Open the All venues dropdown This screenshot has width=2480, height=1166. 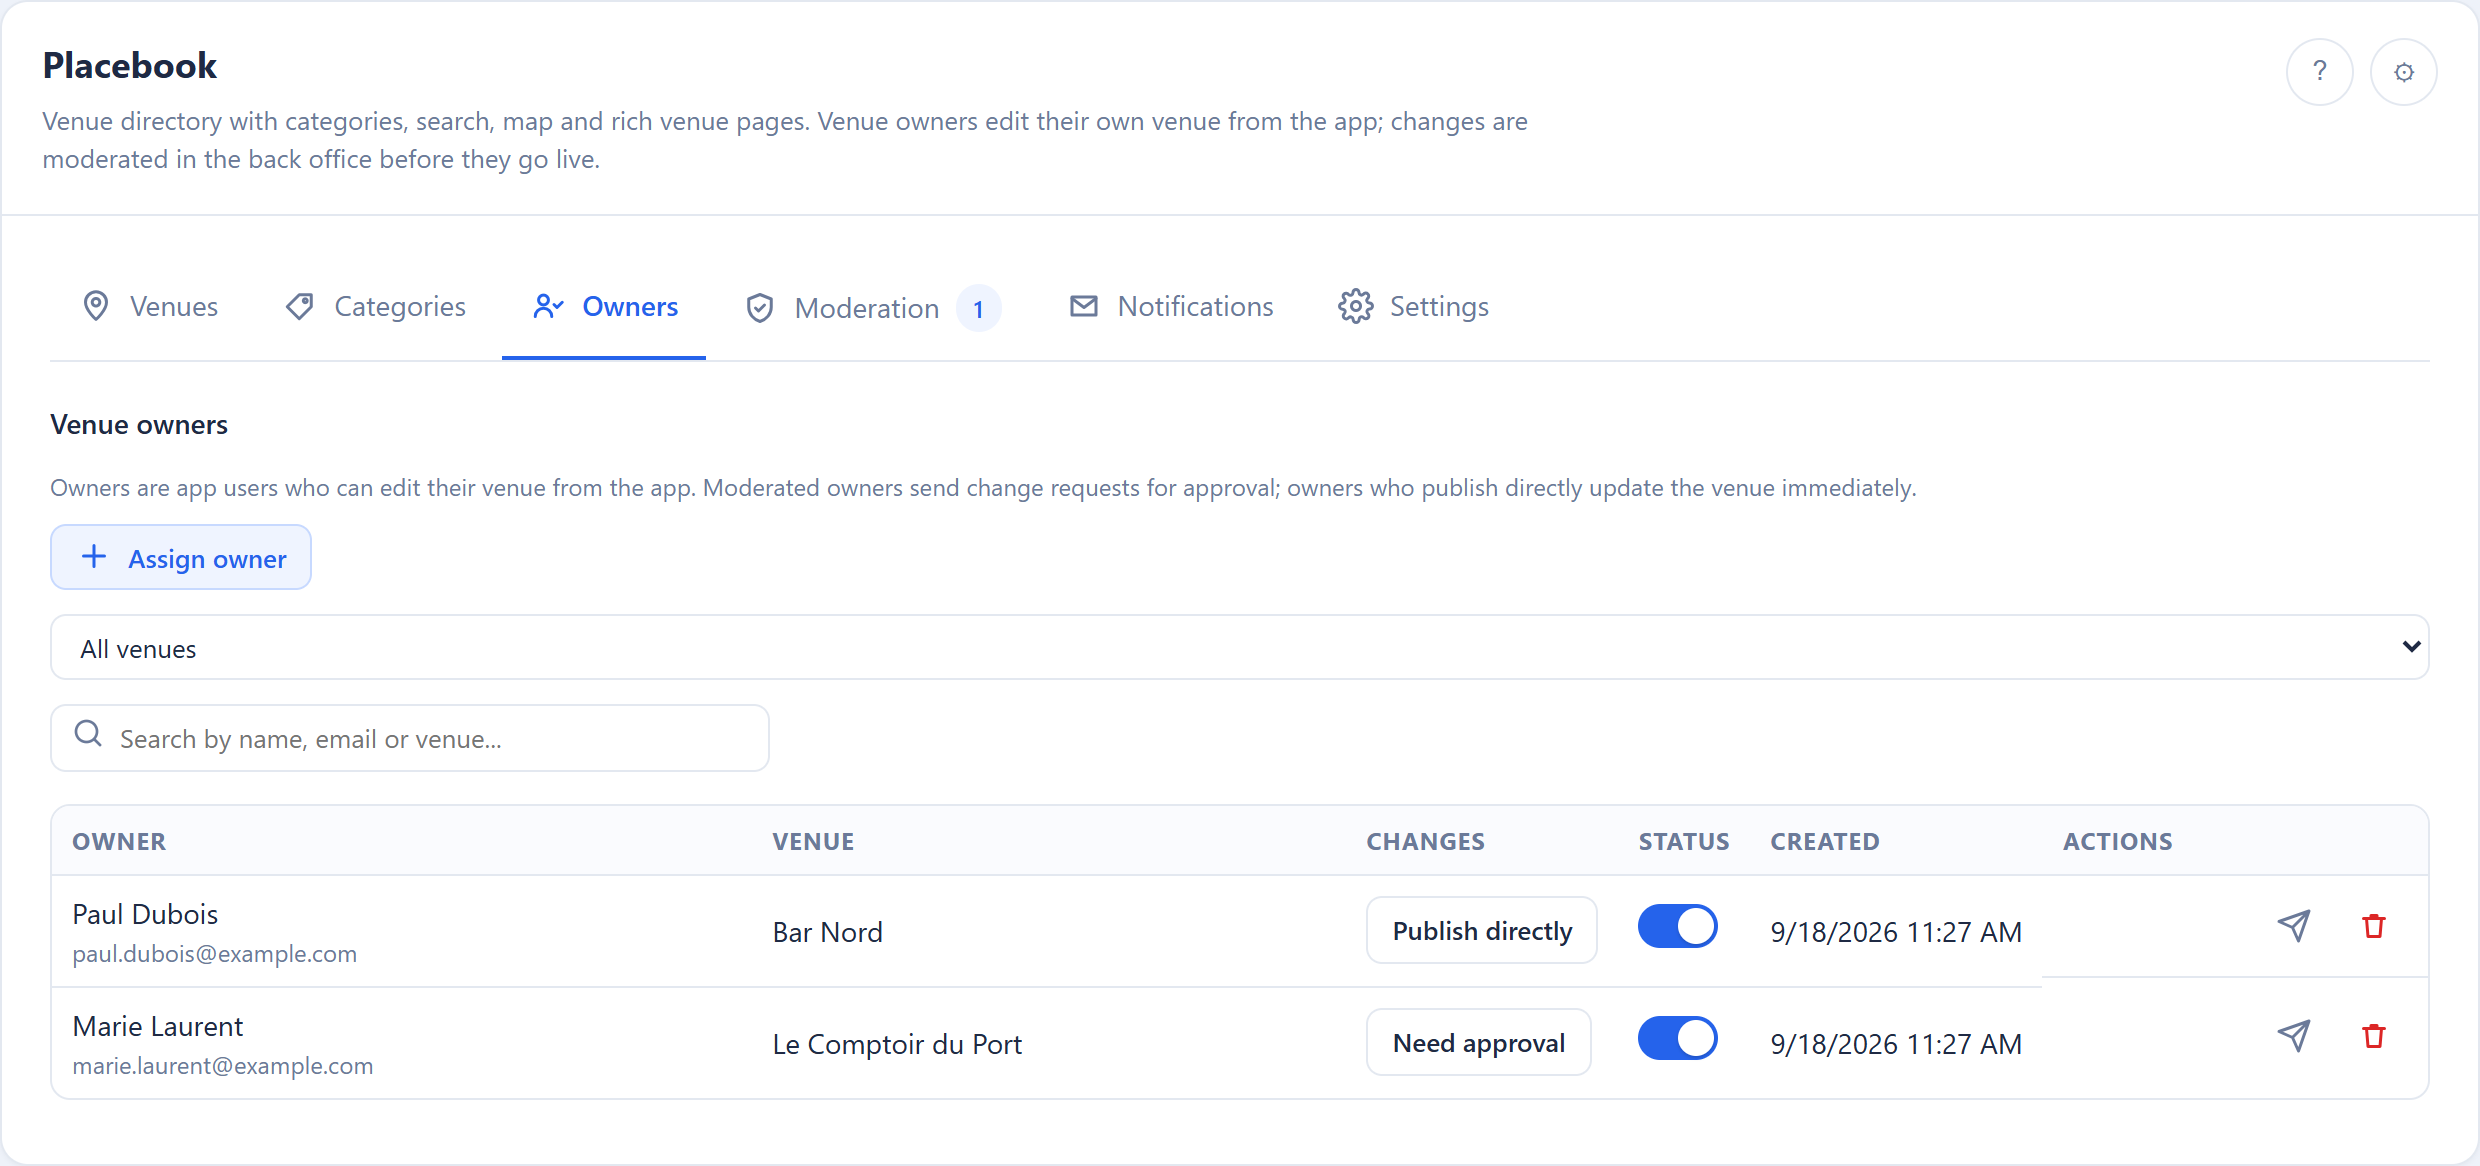click(1240, 648)
